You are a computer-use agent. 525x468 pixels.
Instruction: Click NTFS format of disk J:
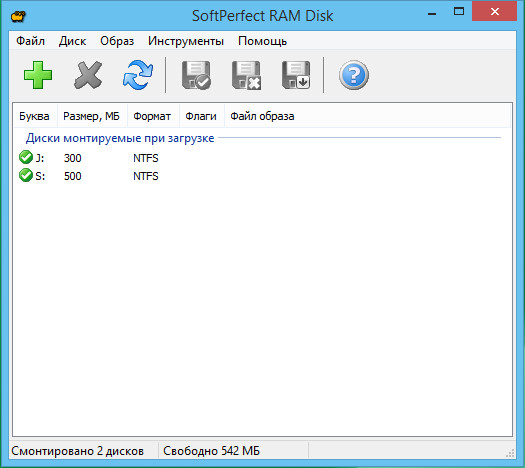tap(146, 158)
